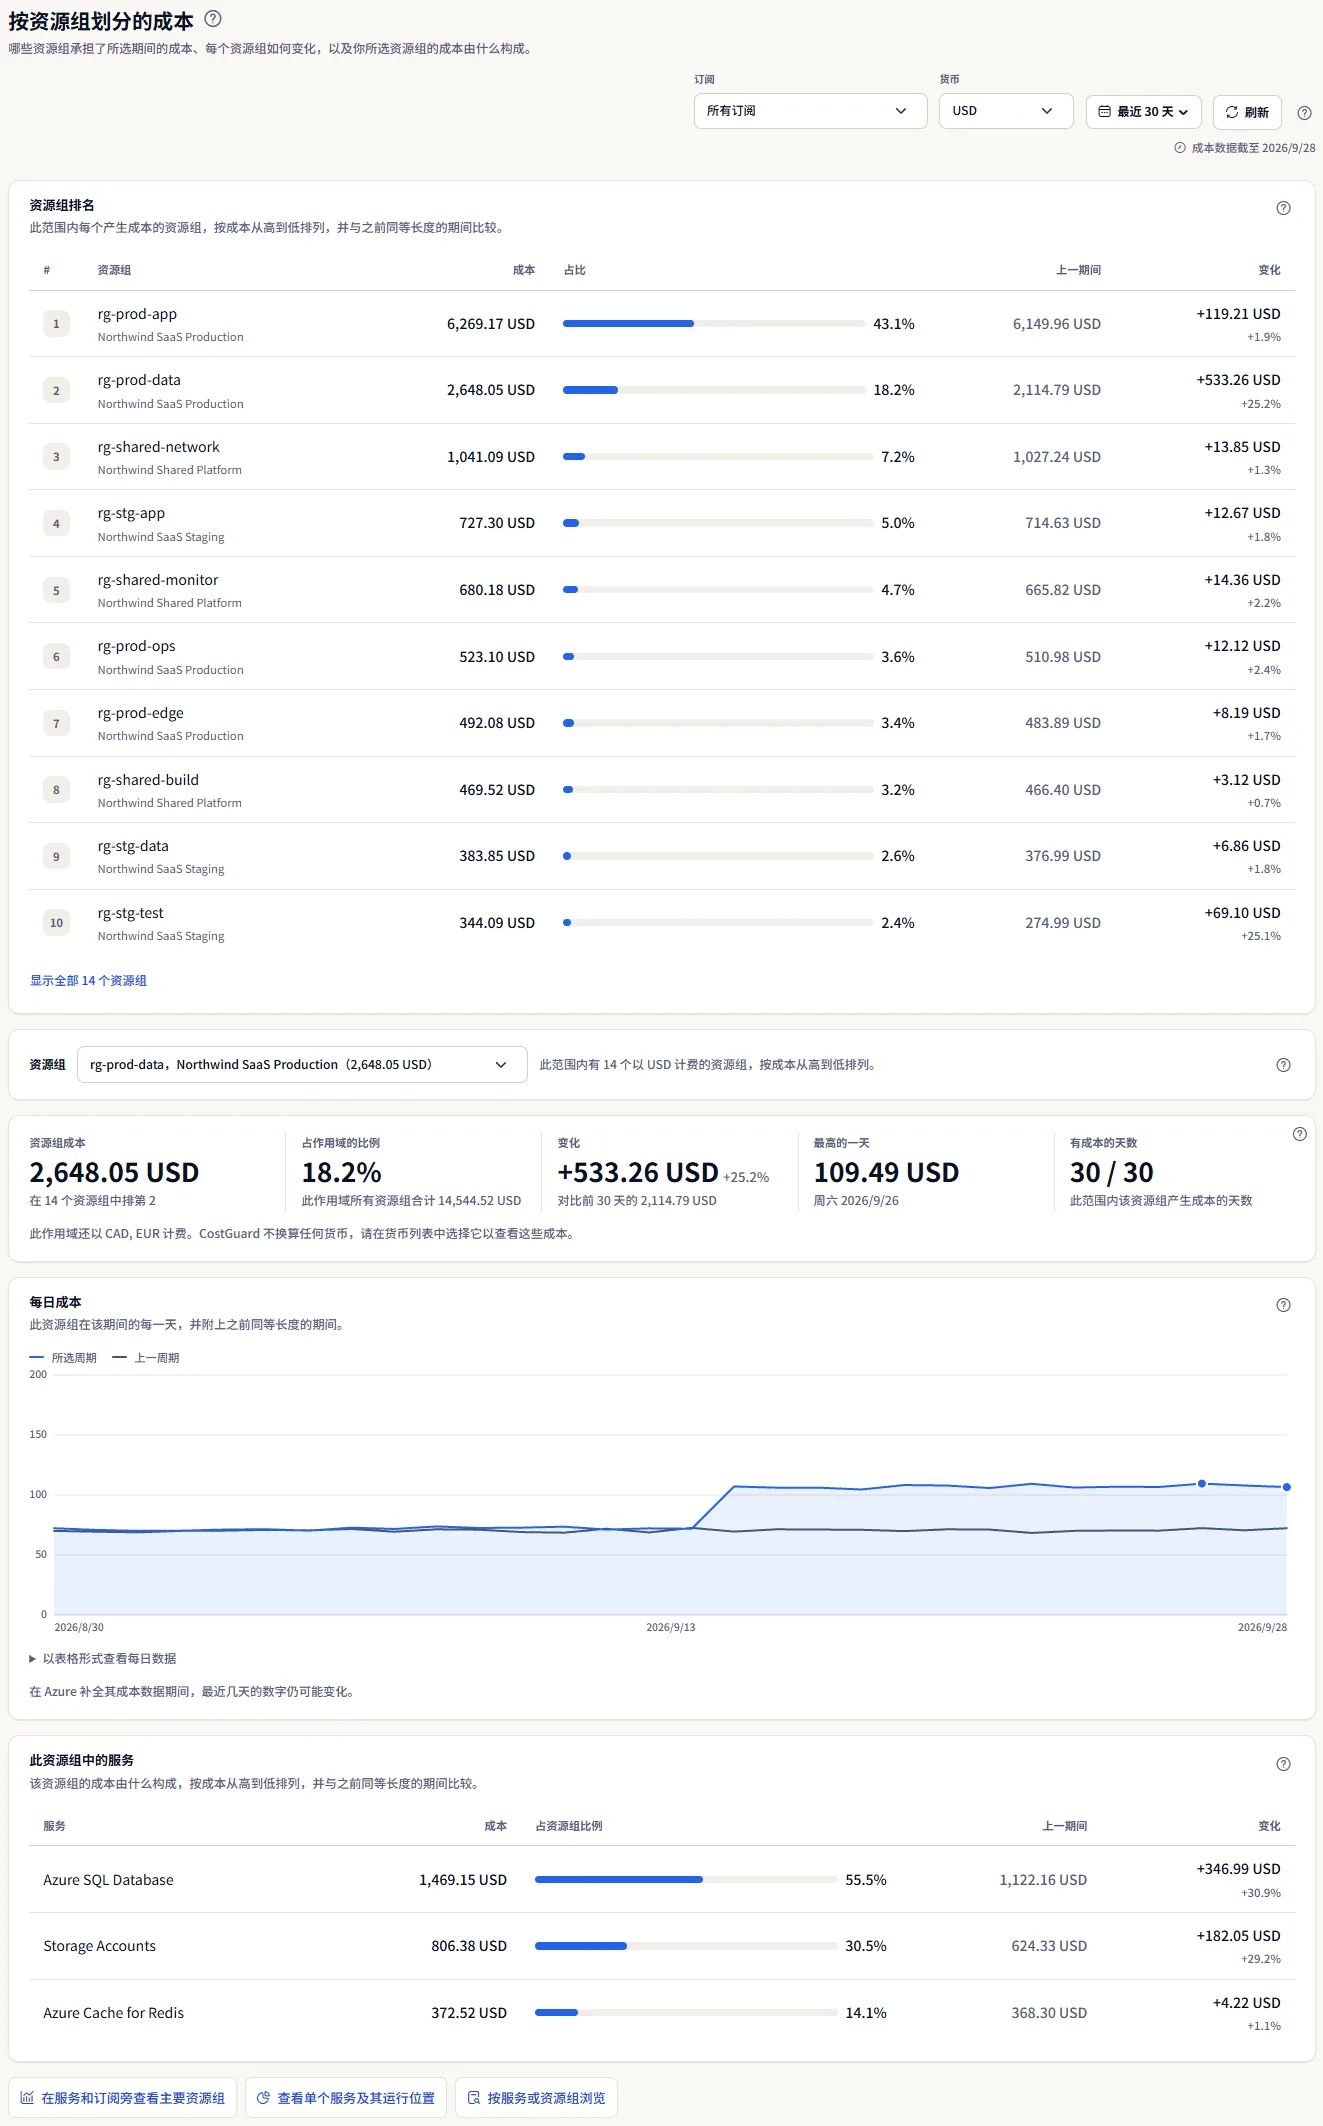Screen dimensions: 1323x2126
Task: Open the rg-prod-data resource group selector
Action: pos(302,1065)
